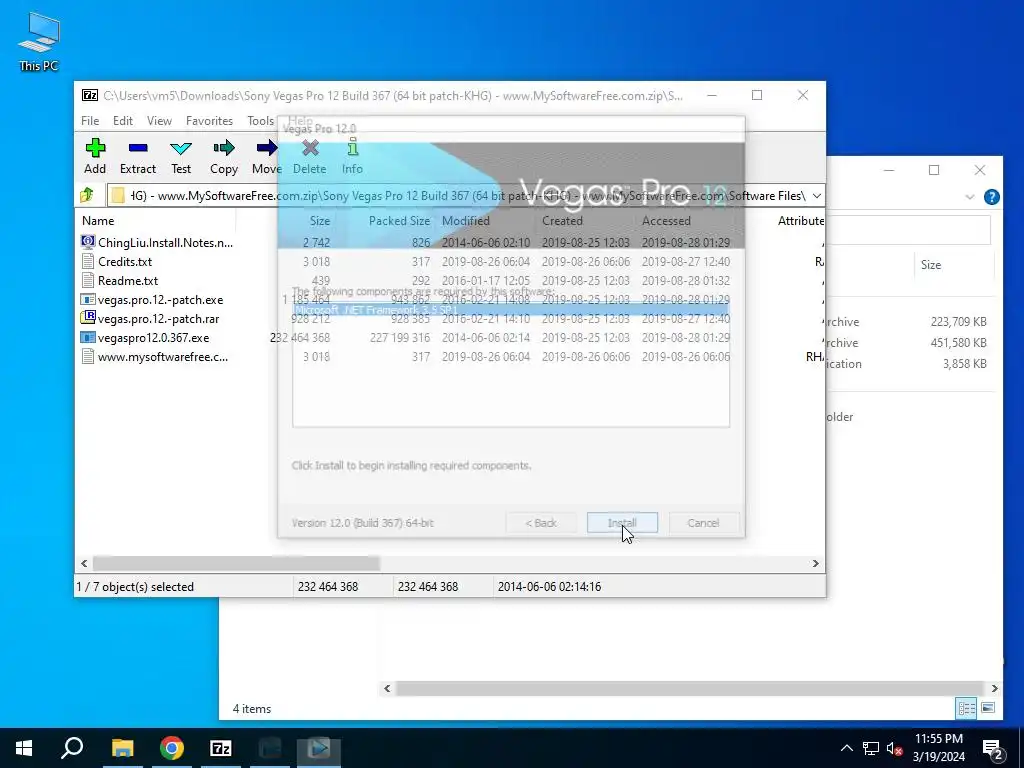Viewport: 1024px width, 768px height.
Task: Click the 223,709 KB size entry in Explorer
Action: click(958, 321)
